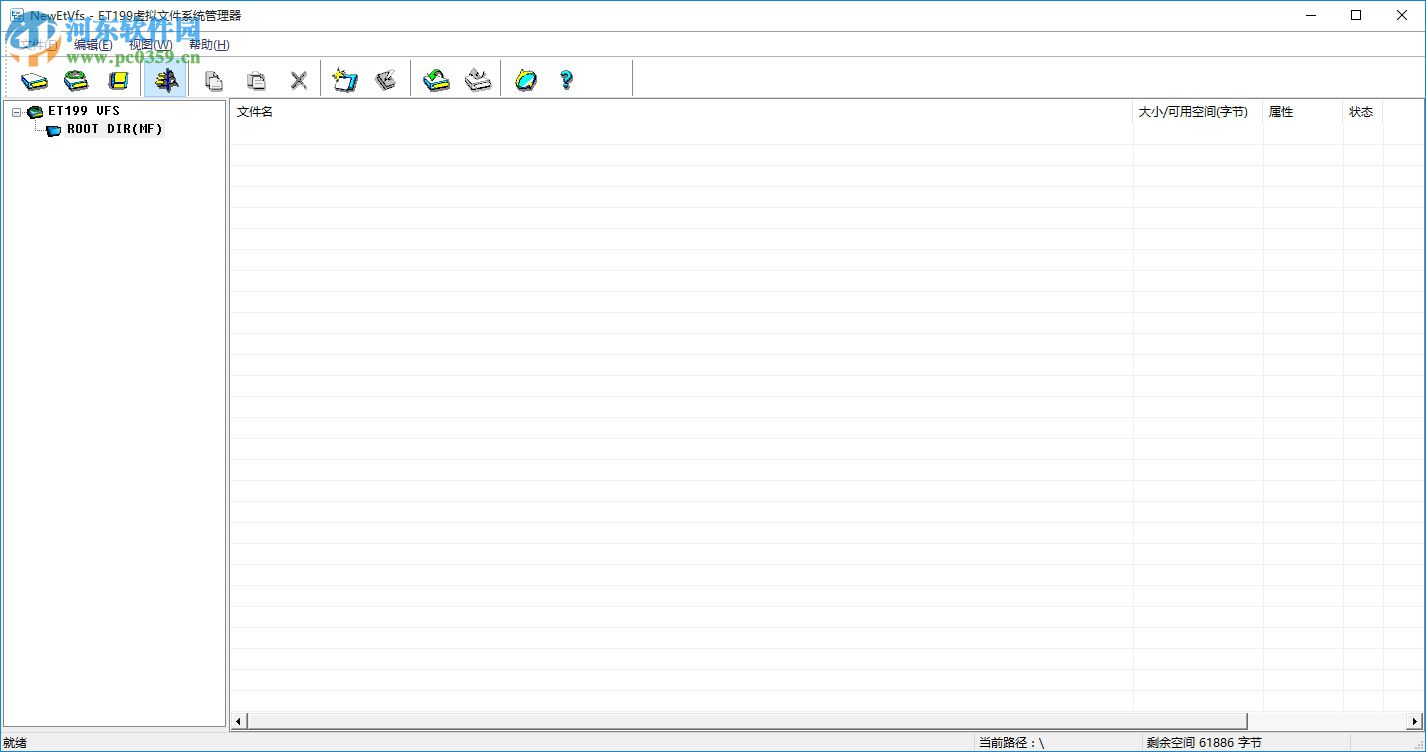
Task: Click the white disk drive toolbar icon
Action: point(35,81)
